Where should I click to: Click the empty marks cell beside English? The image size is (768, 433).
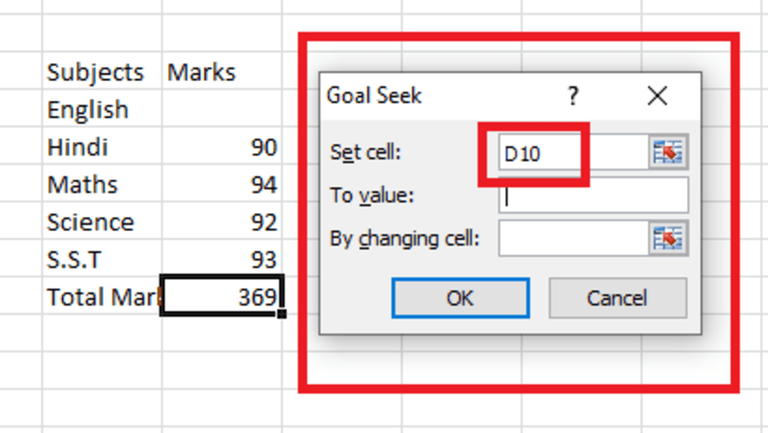click(221, 110)
